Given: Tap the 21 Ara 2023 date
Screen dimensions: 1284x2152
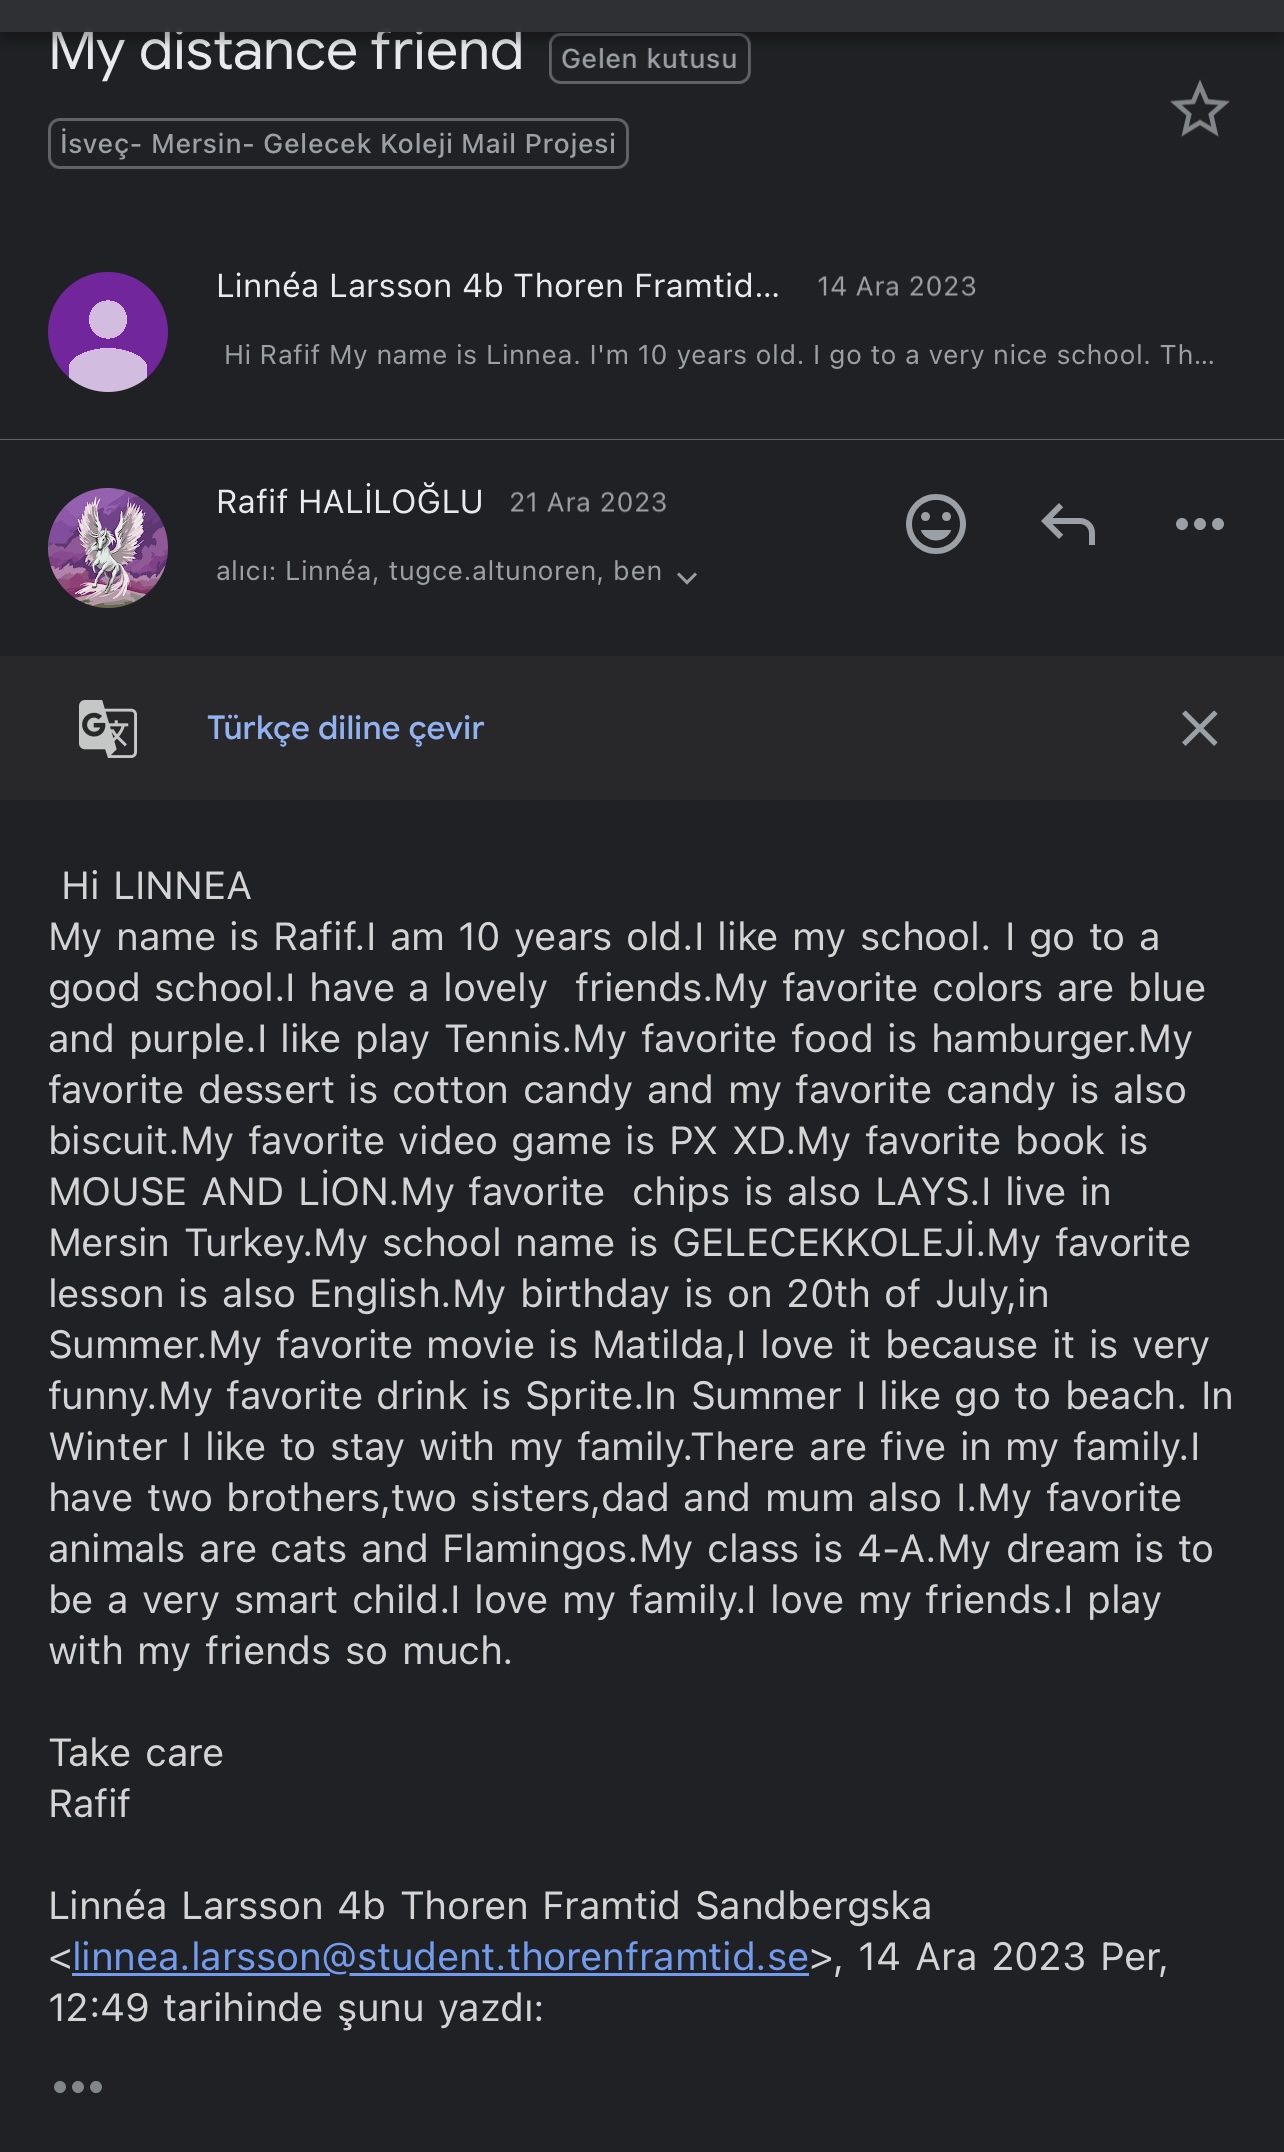Looking at the screenshot, I should (x=588, y=502).
